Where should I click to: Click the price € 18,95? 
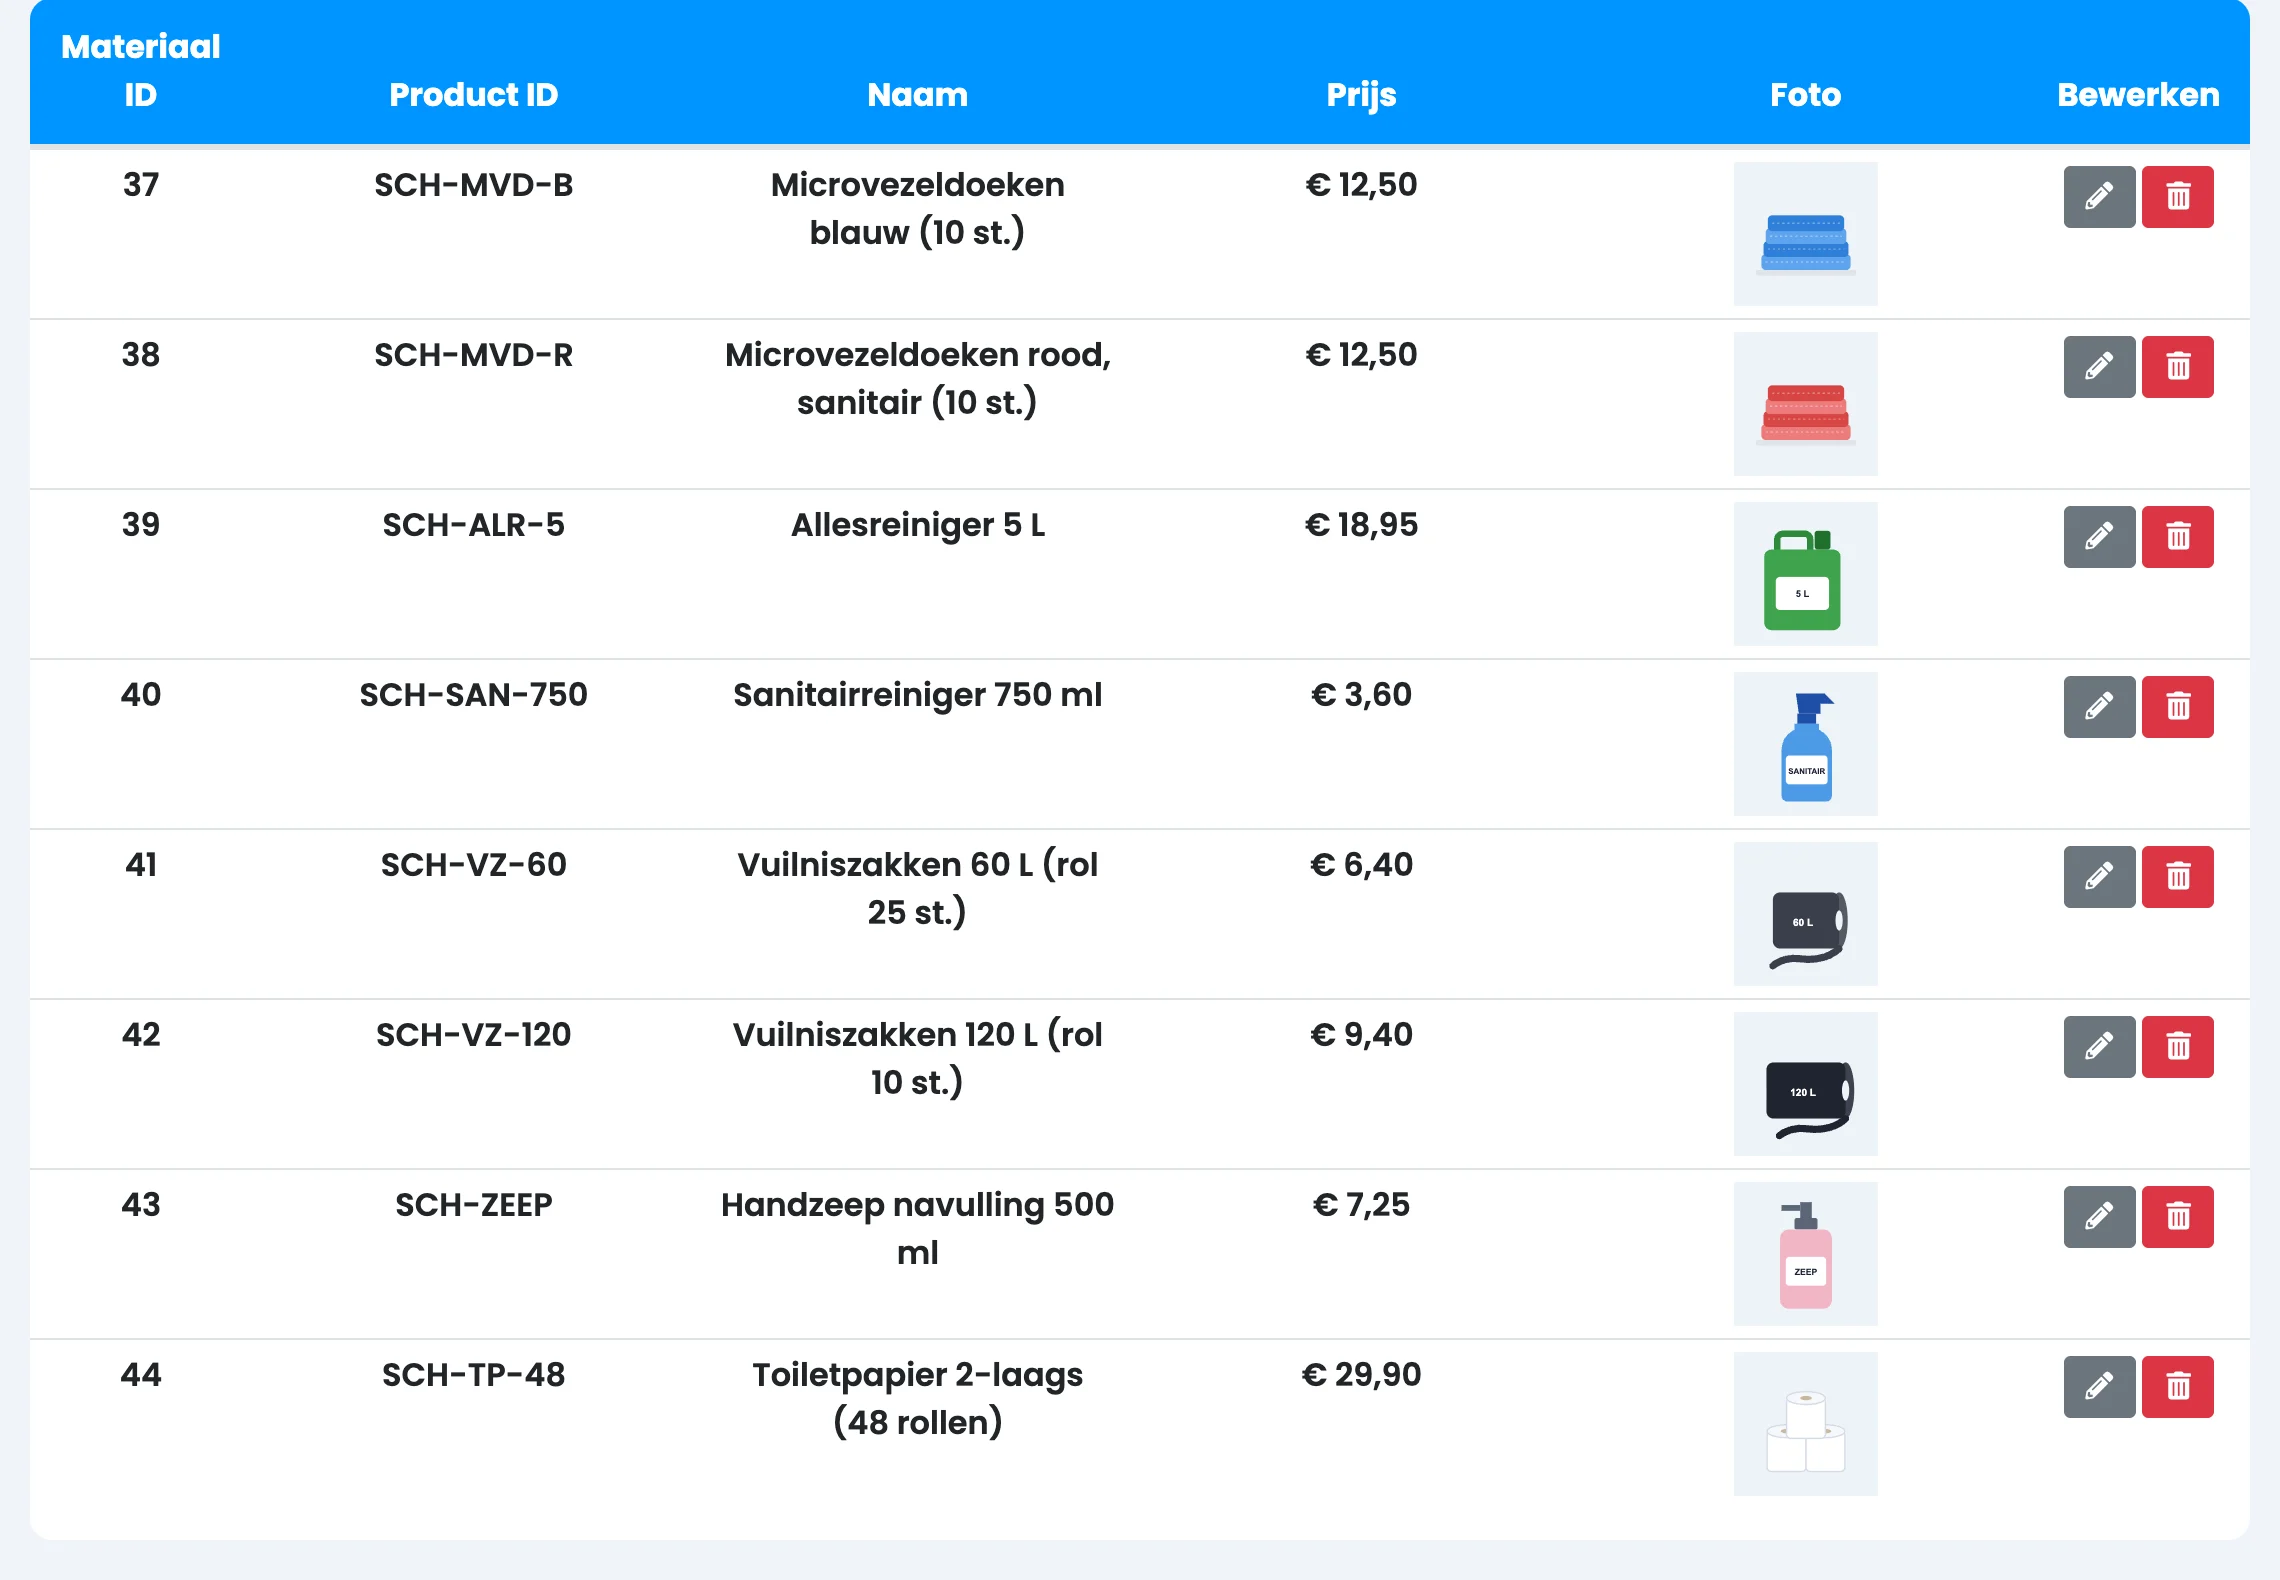coord(1361,525)
